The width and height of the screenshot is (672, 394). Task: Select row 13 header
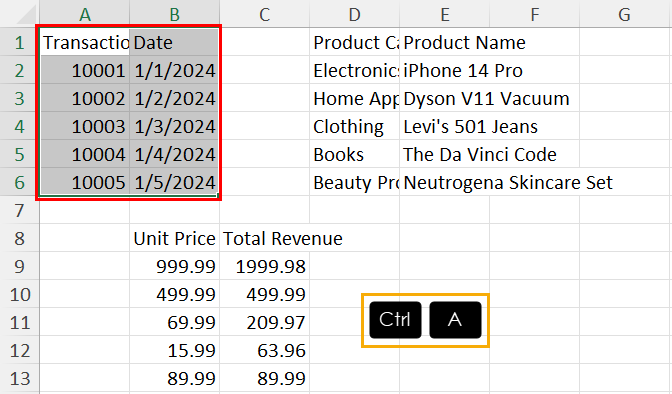click(20, 378)
